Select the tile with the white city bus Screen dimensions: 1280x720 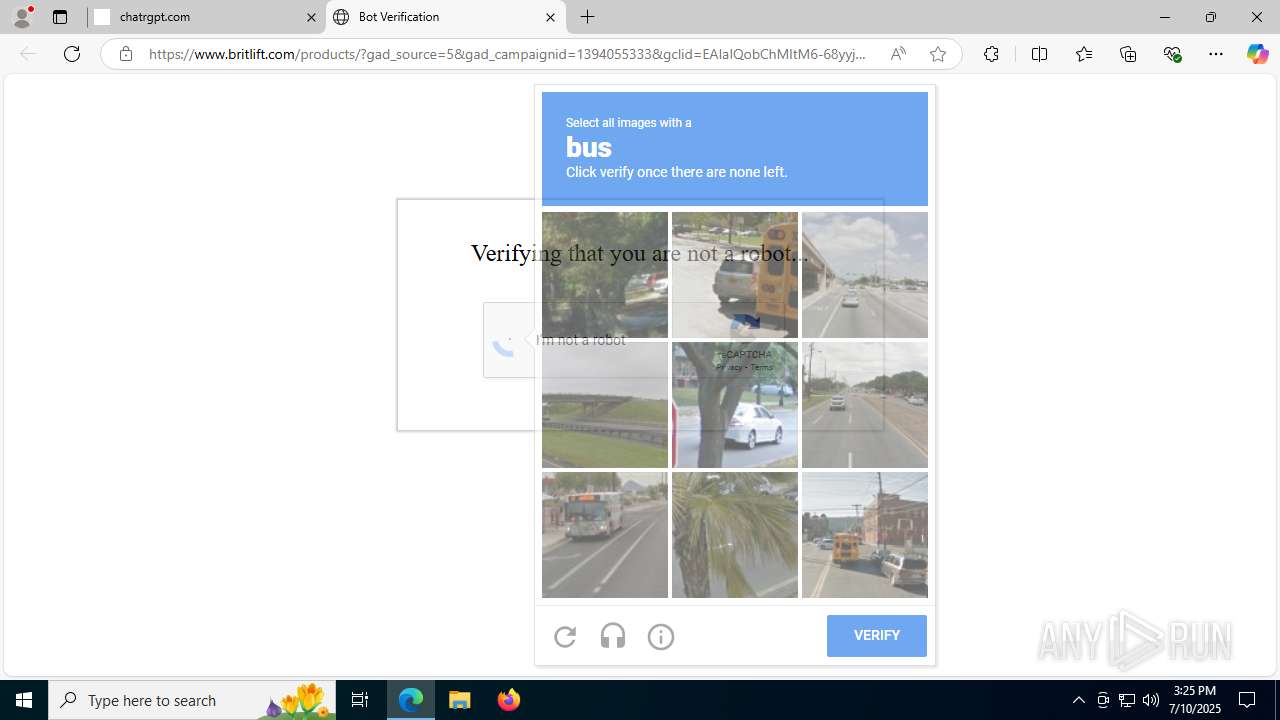tap(605, 535)
